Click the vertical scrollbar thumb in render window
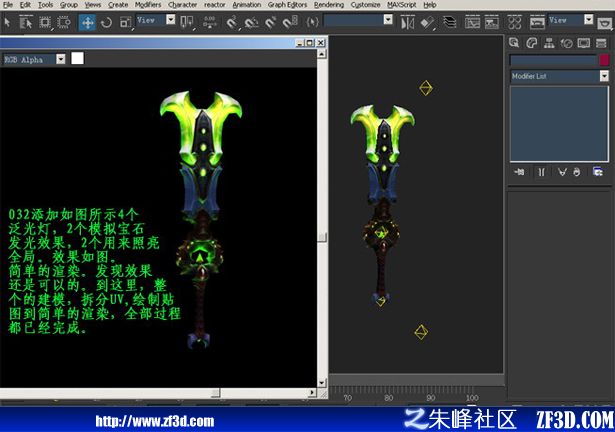 [322, 237]
